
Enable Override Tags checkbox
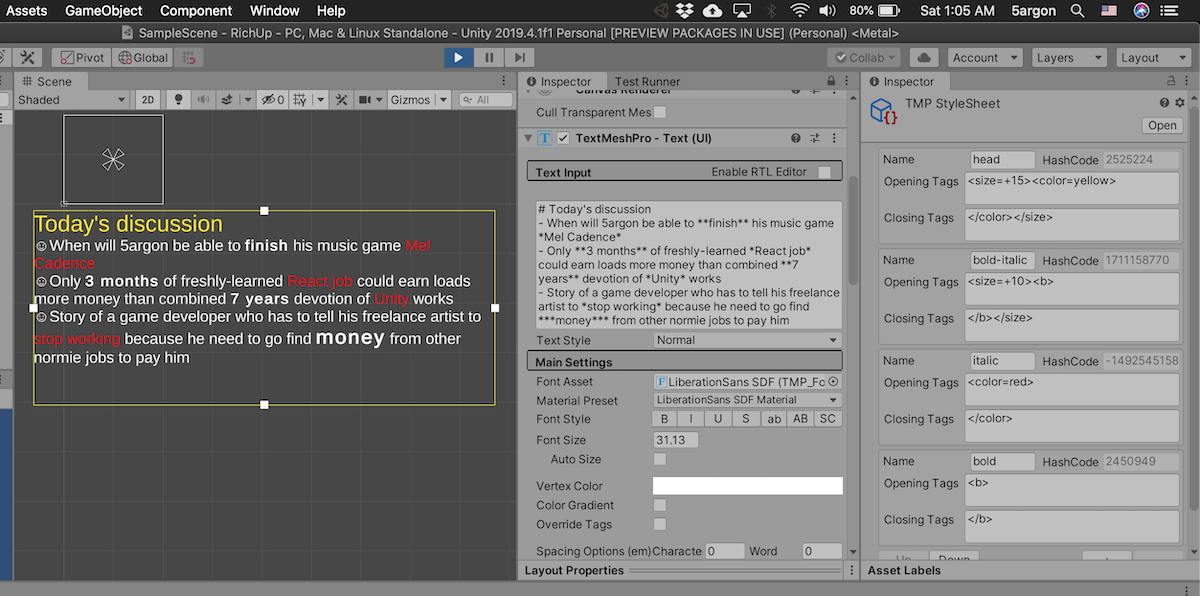660,524
